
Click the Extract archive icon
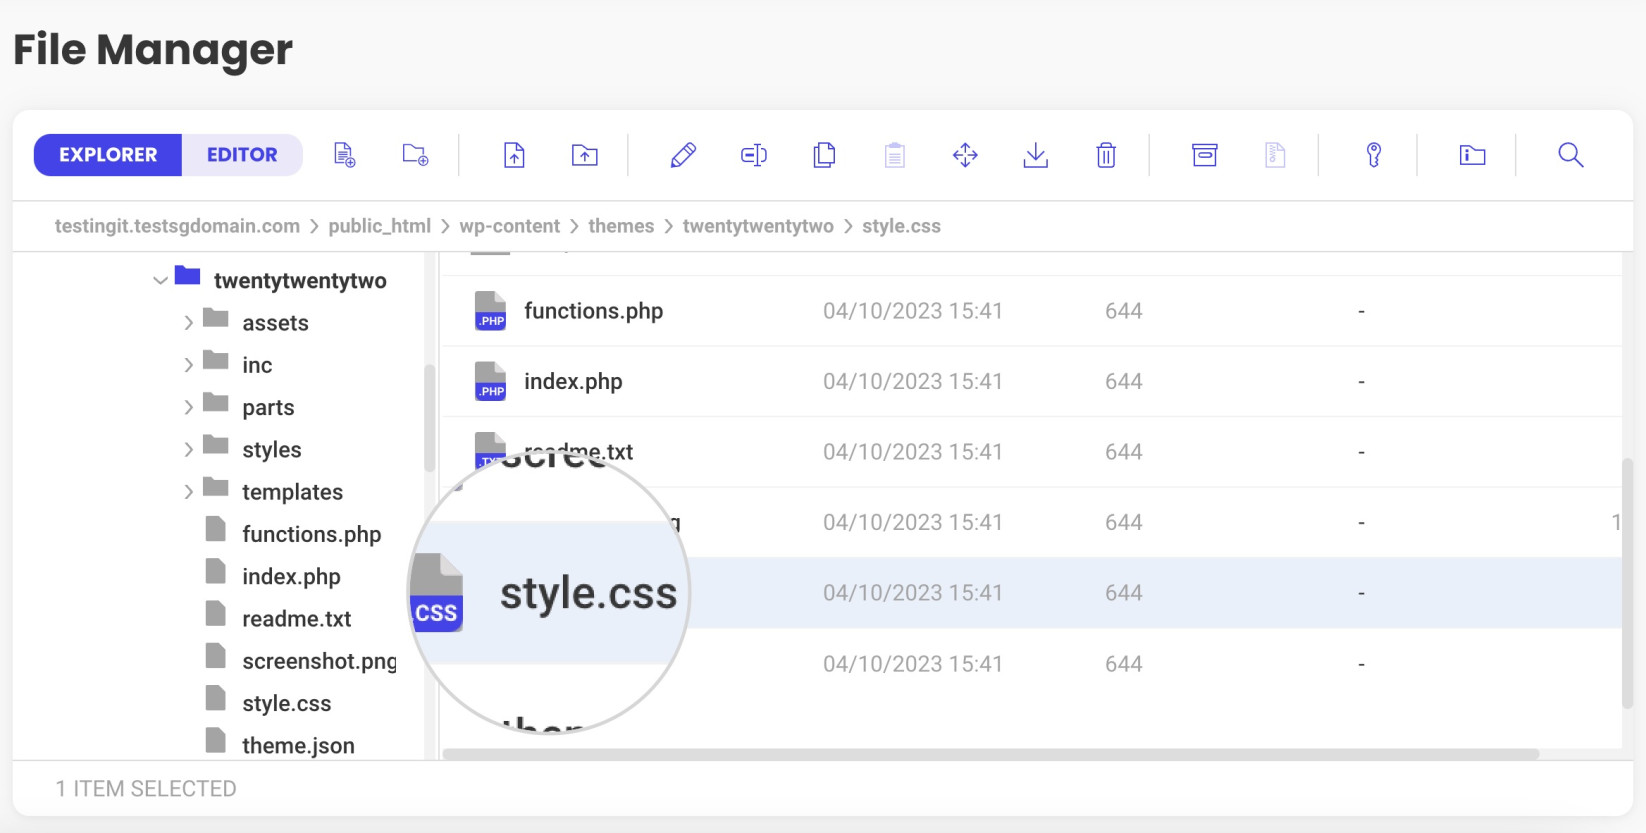click(1275, 155)
